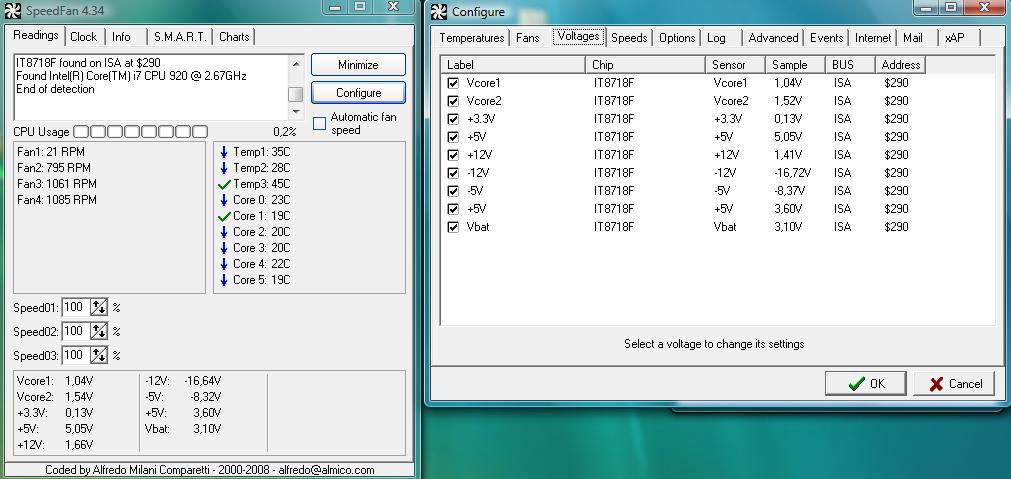Viewport: 1011px width, 479px height.
Task: Switch to the S.M.A.R.T. tab
Action: click(180, 37)
